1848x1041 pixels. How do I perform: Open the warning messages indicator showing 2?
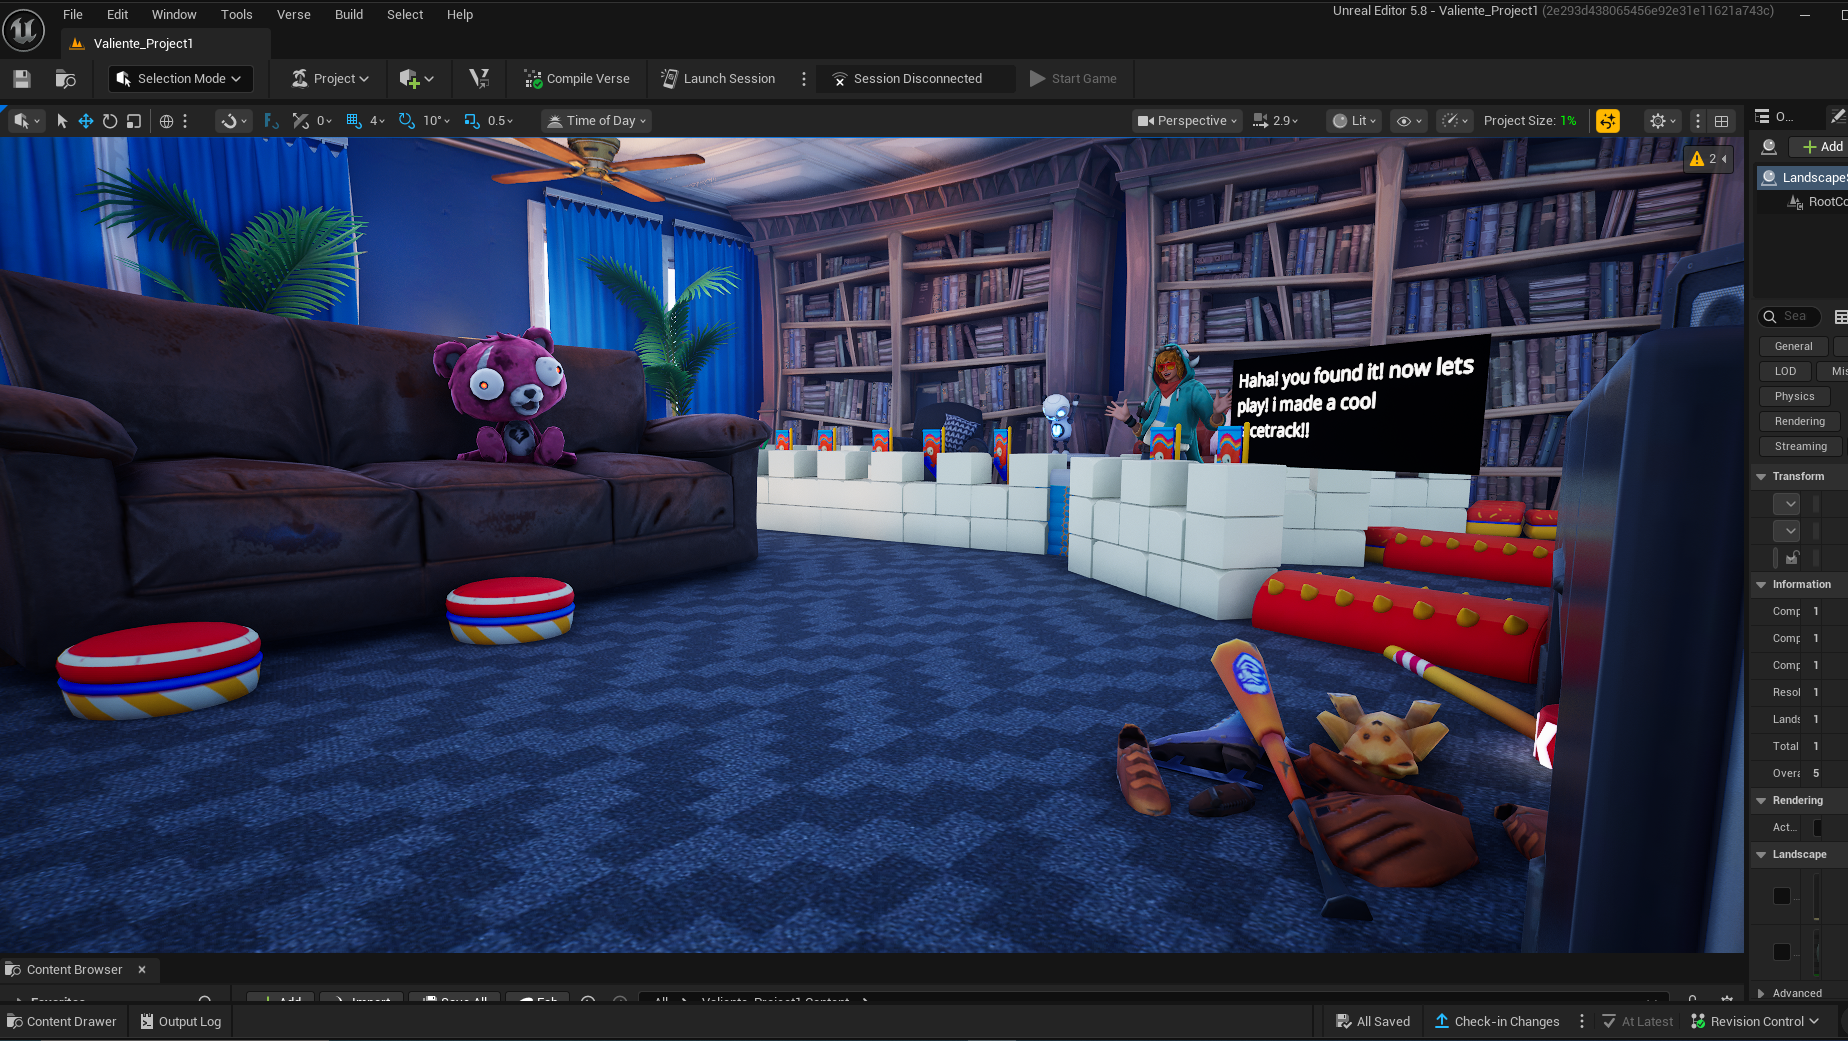(x=1708, y=159)
